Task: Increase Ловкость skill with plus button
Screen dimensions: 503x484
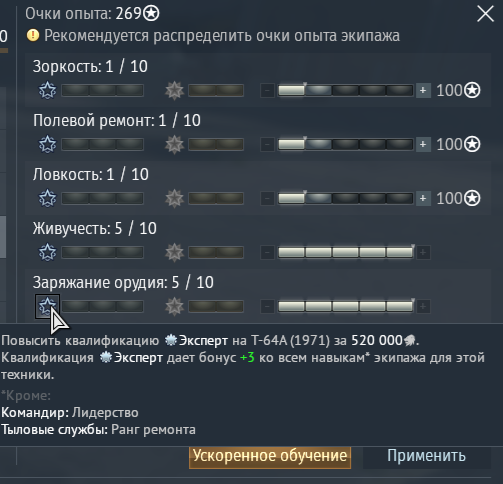Action: click(423, 198)
